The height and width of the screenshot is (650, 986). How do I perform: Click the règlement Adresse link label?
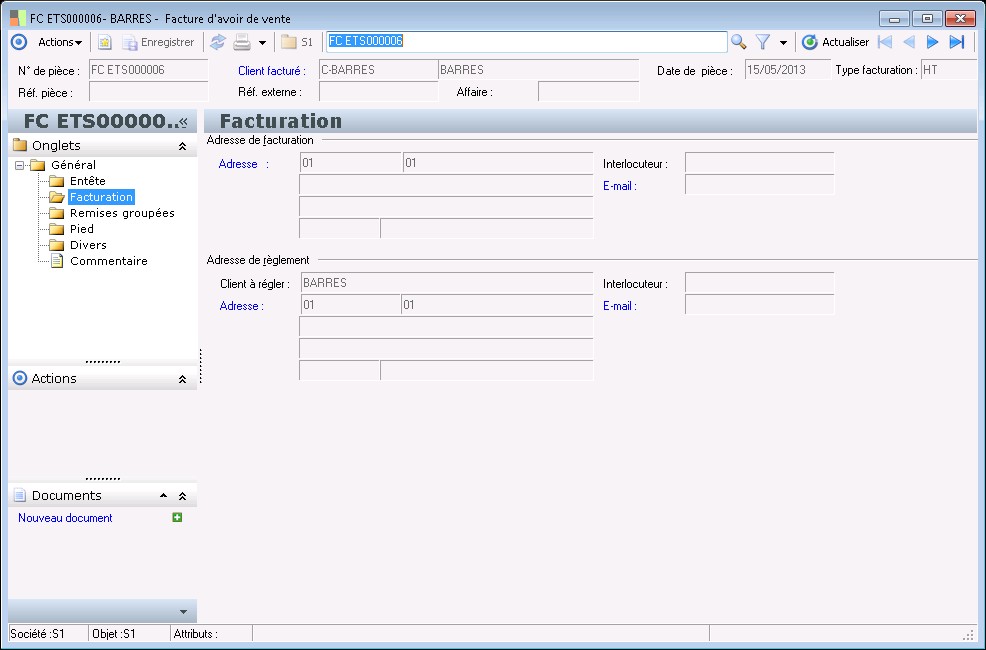pos(241,306)
